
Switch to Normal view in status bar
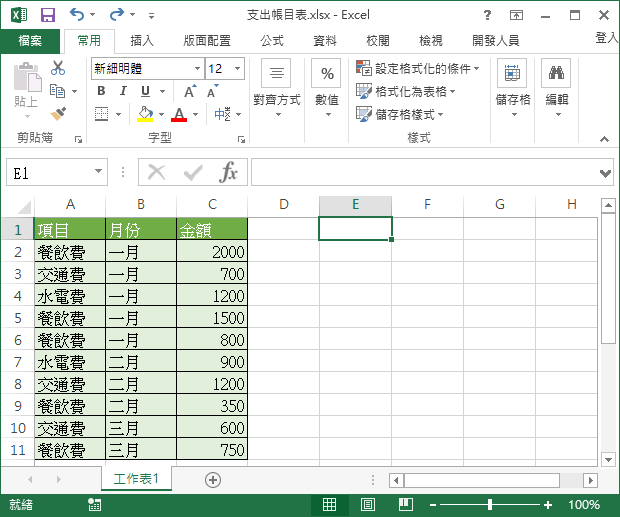[329, 505]
